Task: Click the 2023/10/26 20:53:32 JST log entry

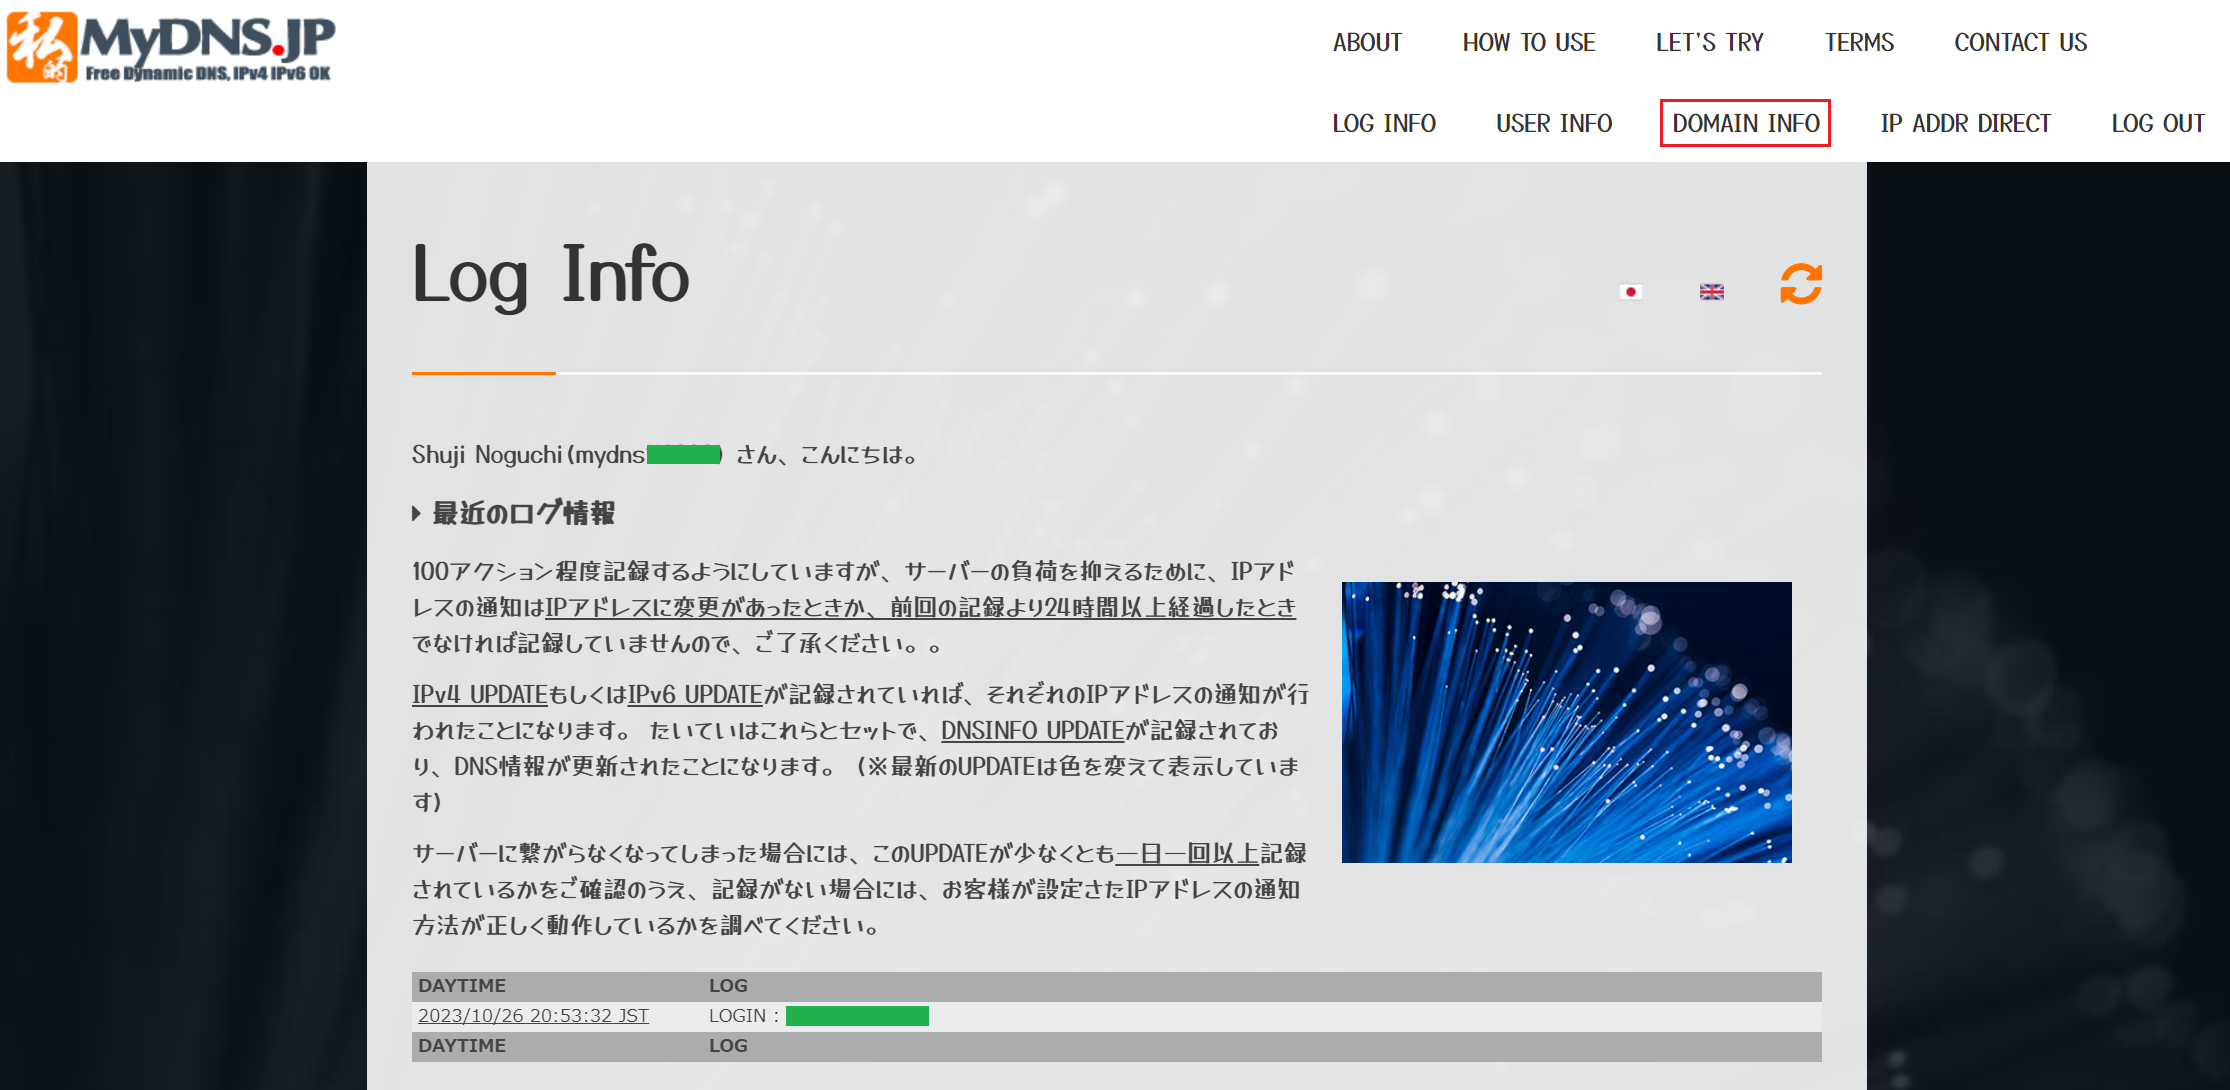Action: coord(535,1015)
